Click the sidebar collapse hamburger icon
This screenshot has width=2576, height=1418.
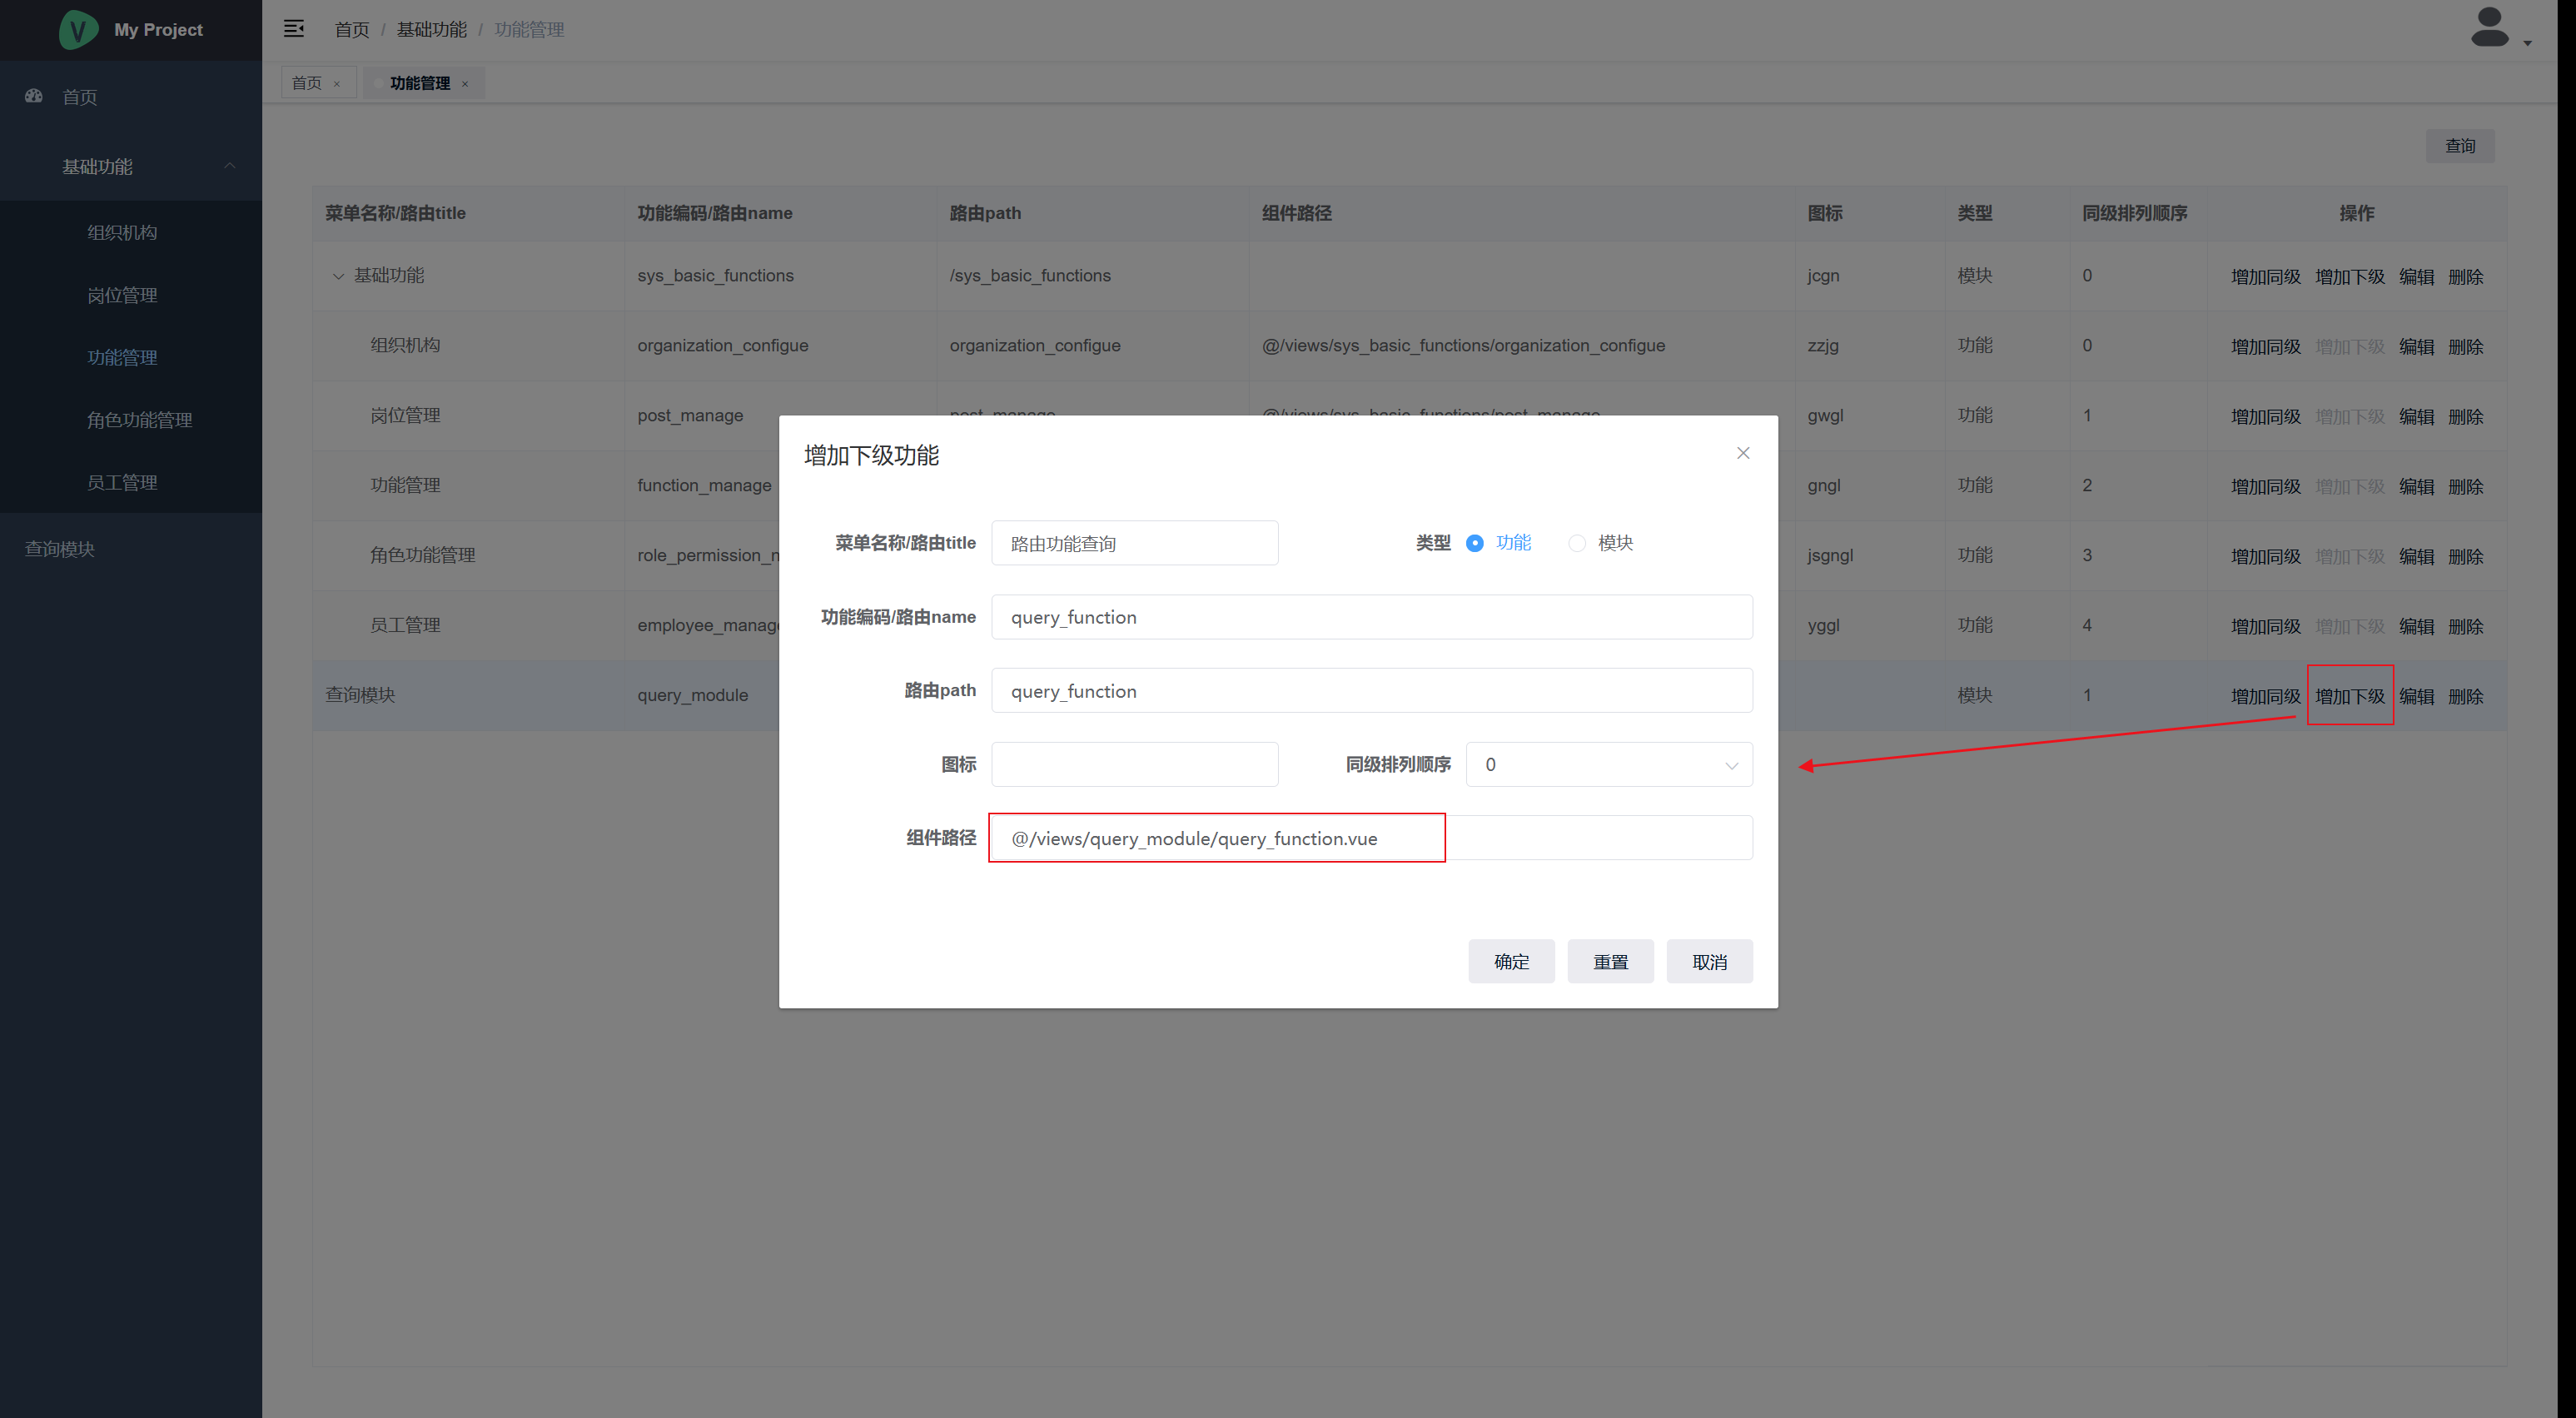(x=293, y=28)
